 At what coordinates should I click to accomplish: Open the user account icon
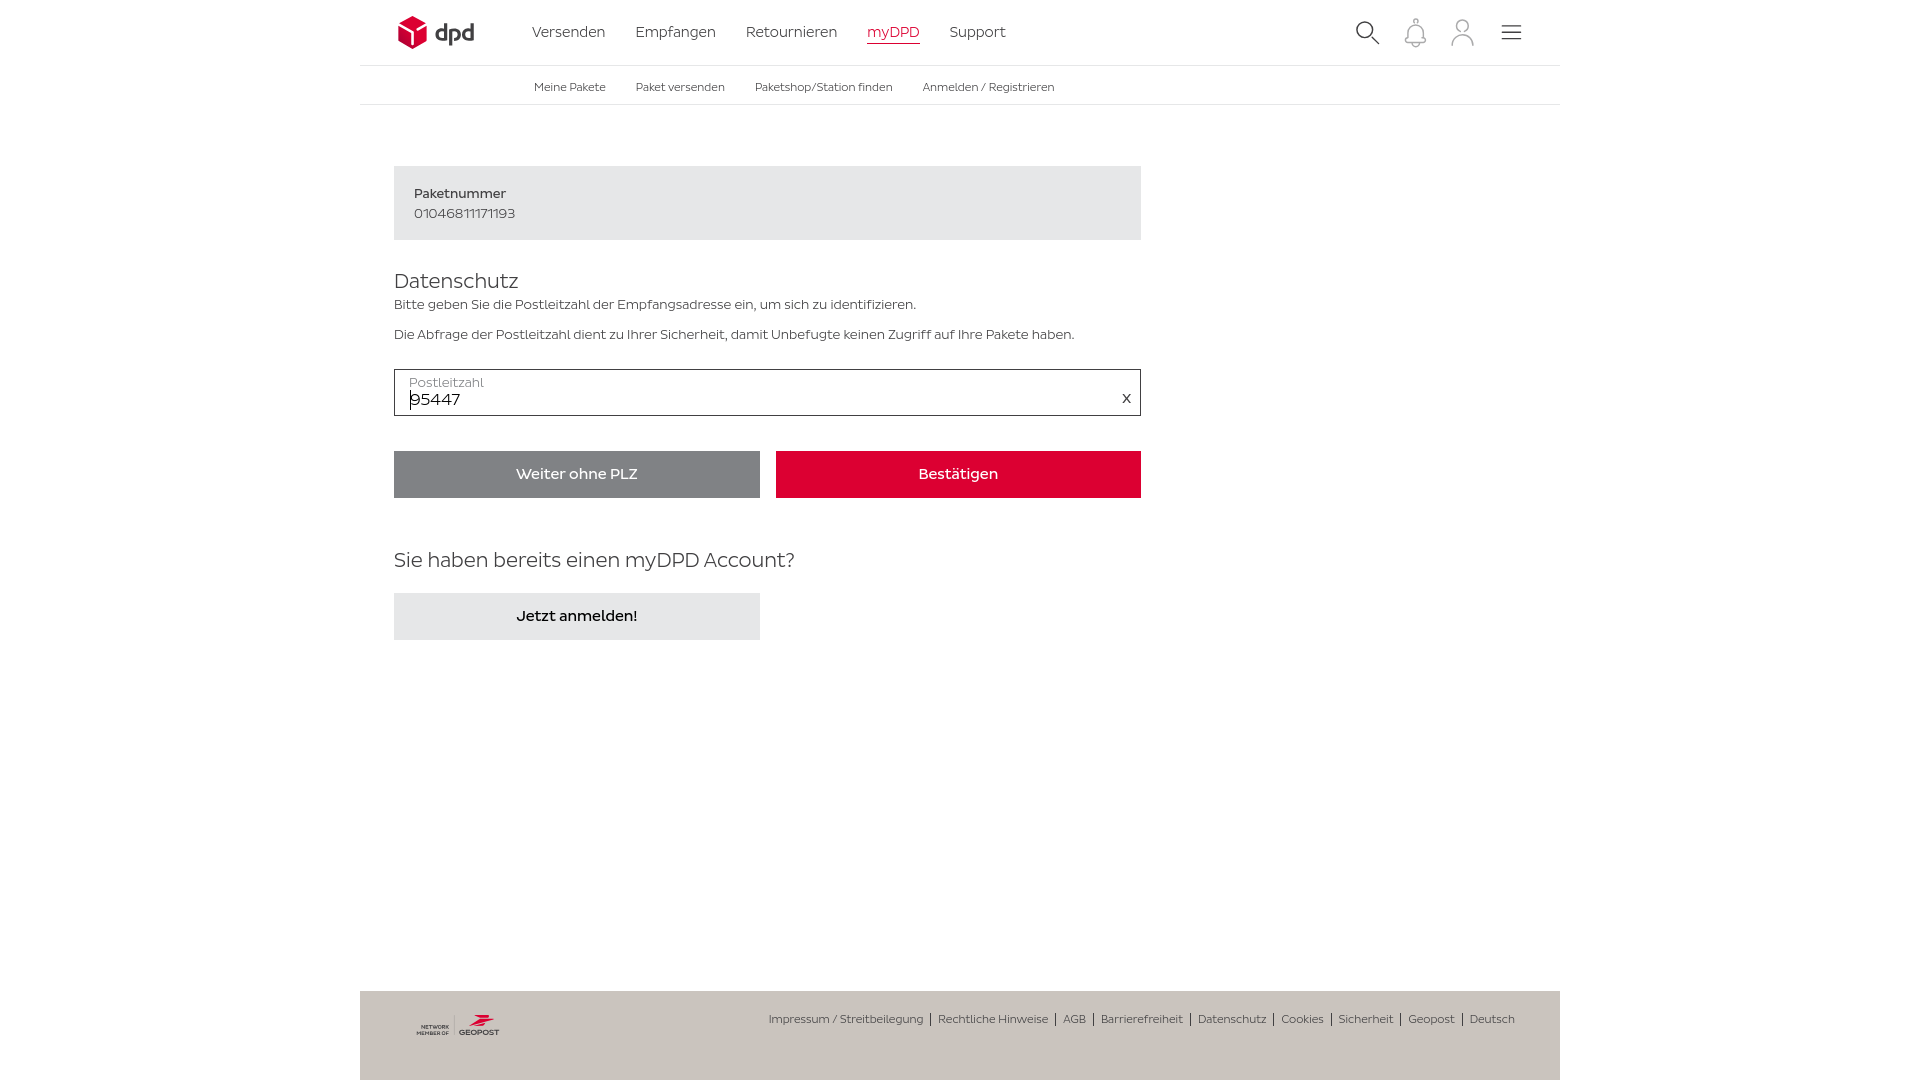(x=1462, y=33)
